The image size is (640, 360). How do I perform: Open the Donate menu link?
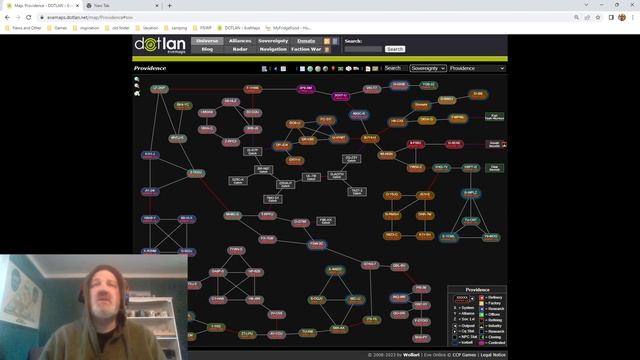[306, 41]
